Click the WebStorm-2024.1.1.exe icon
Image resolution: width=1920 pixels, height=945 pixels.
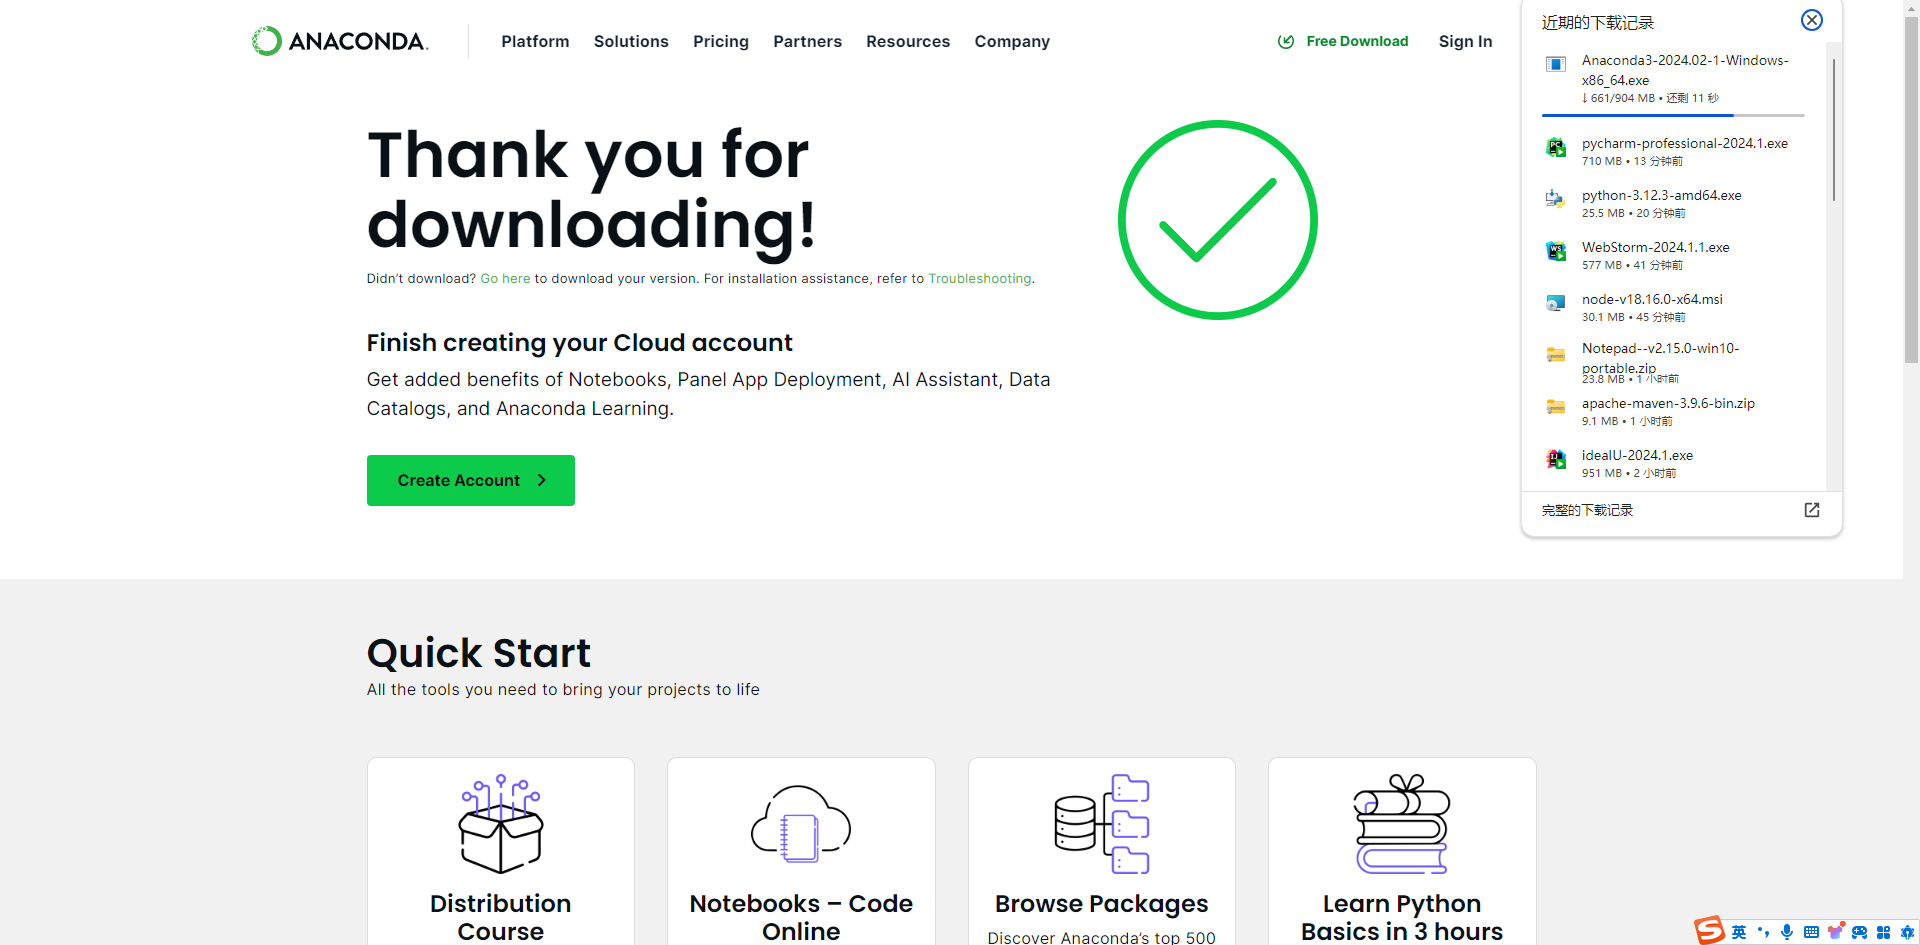click(1556, 252)
